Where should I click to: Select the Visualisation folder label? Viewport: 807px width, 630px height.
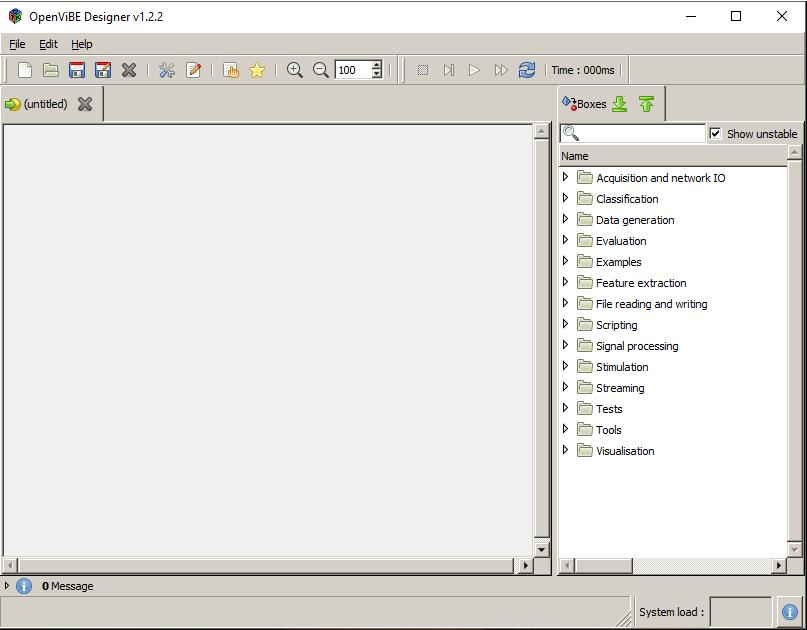pyautogui.click(x=625, y=451)
